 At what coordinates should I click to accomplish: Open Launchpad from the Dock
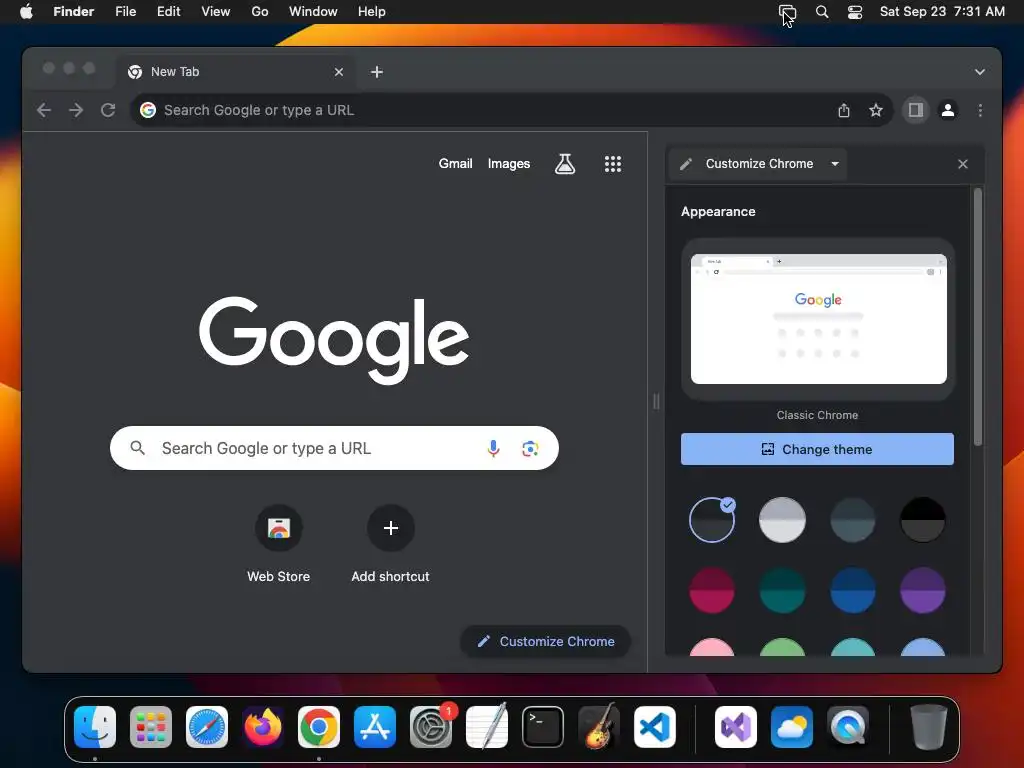[151, 727]
